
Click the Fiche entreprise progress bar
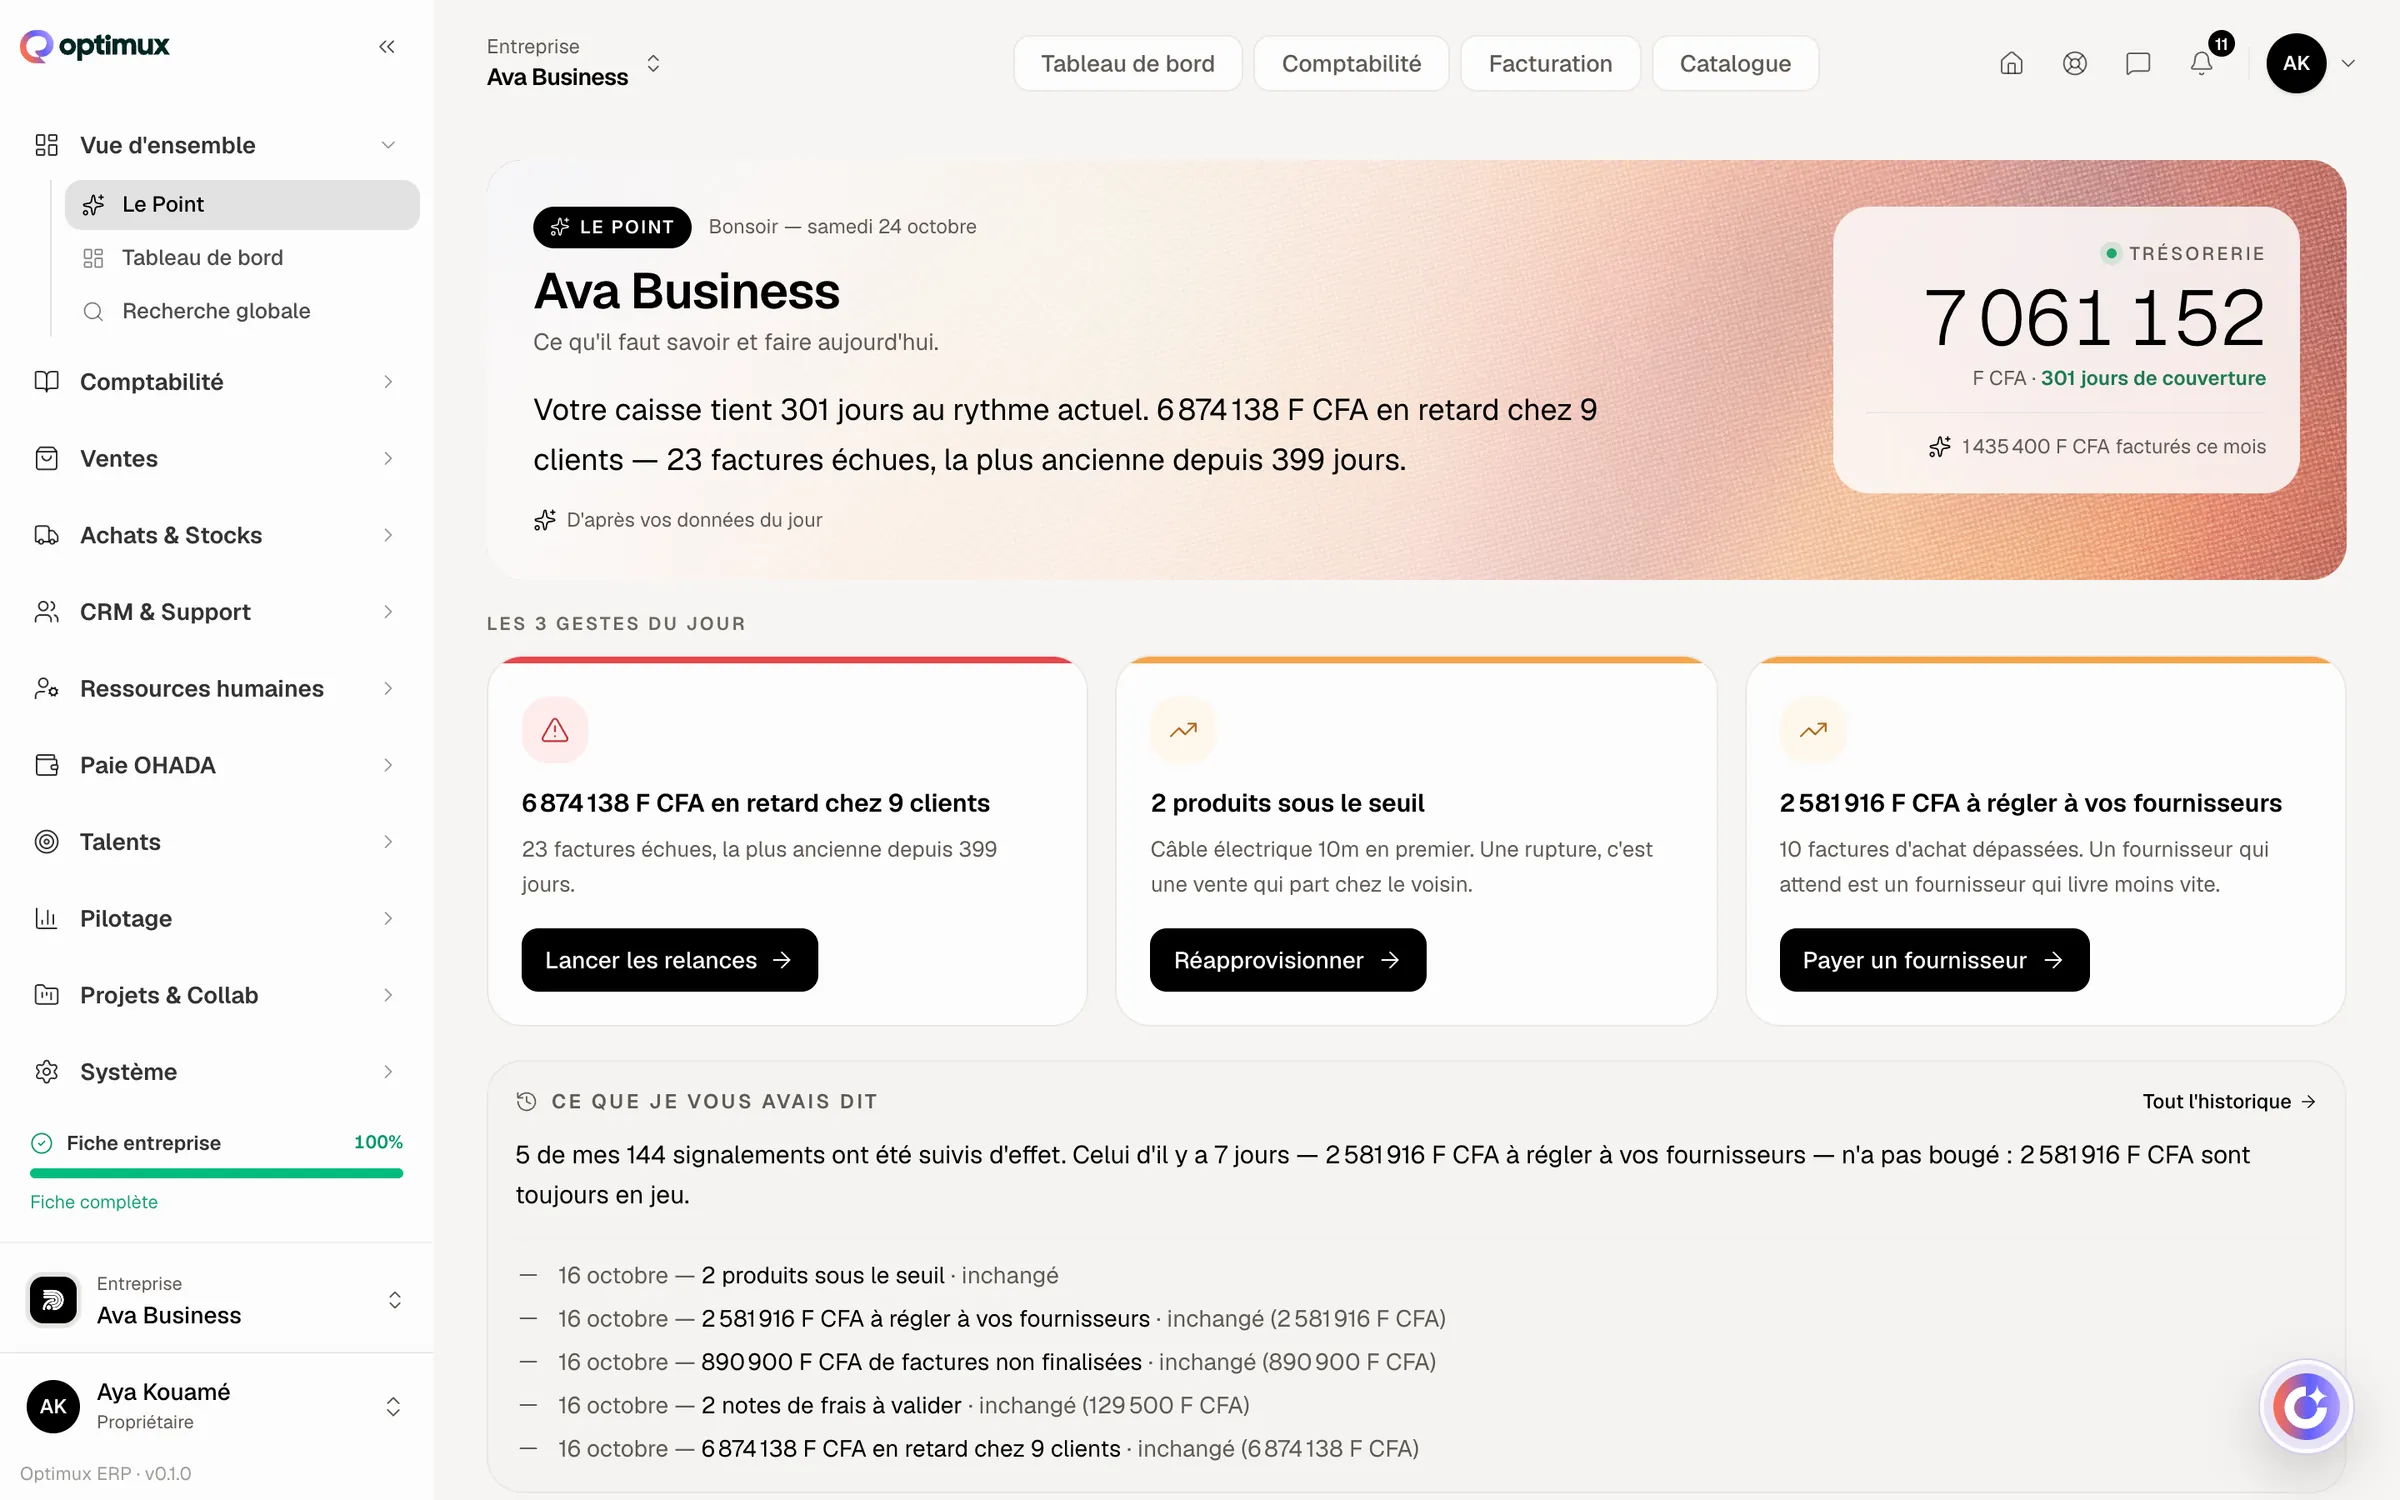(x=216, y=1173)
